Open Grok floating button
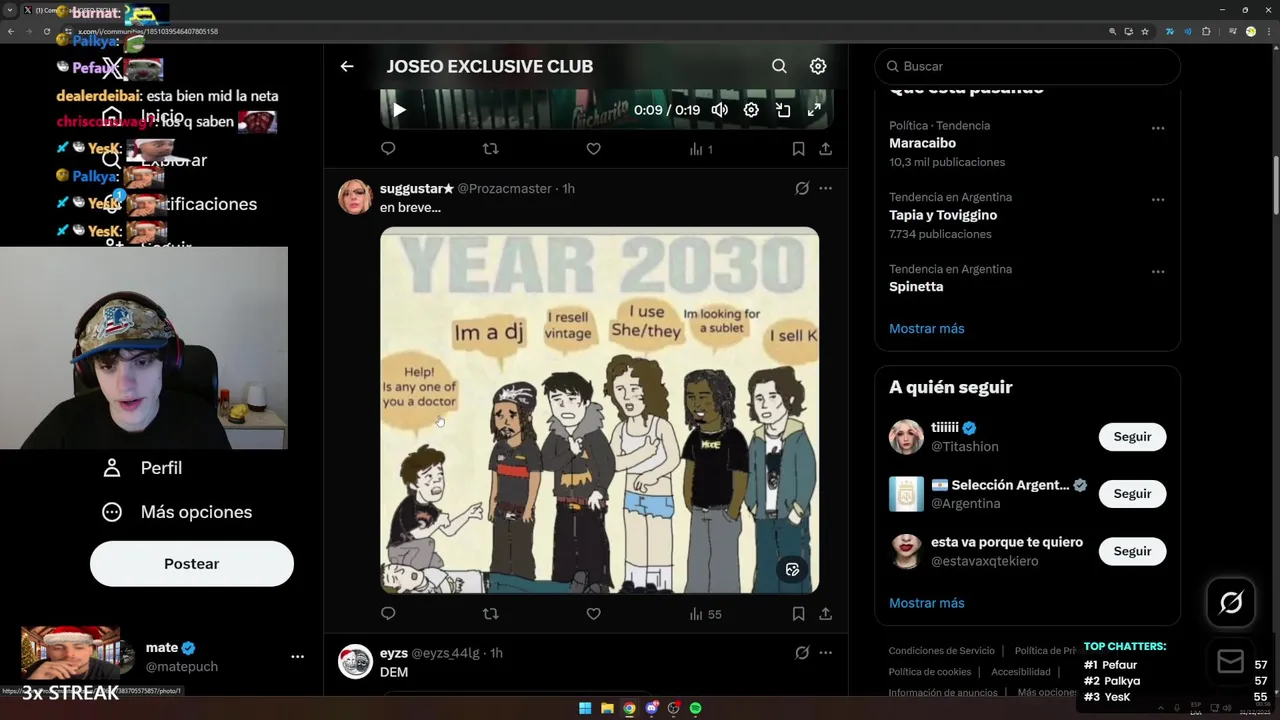Screen dimensions: 1280x720 [x=1231, y=602]
